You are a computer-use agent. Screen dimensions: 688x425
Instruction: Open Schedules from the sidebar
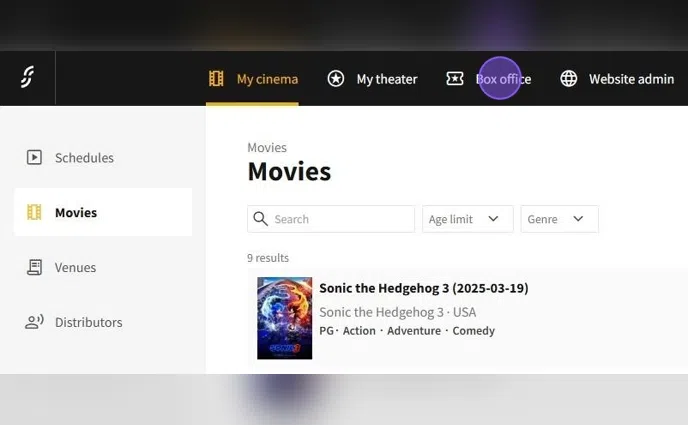point(84,158)
